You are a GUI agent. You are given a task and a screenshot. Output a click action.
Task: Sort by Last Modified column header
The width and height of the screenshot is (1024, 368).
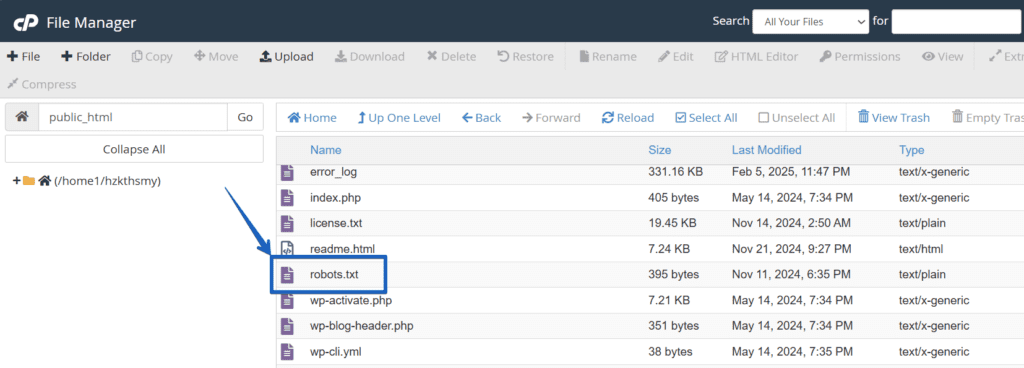(767, 150)
